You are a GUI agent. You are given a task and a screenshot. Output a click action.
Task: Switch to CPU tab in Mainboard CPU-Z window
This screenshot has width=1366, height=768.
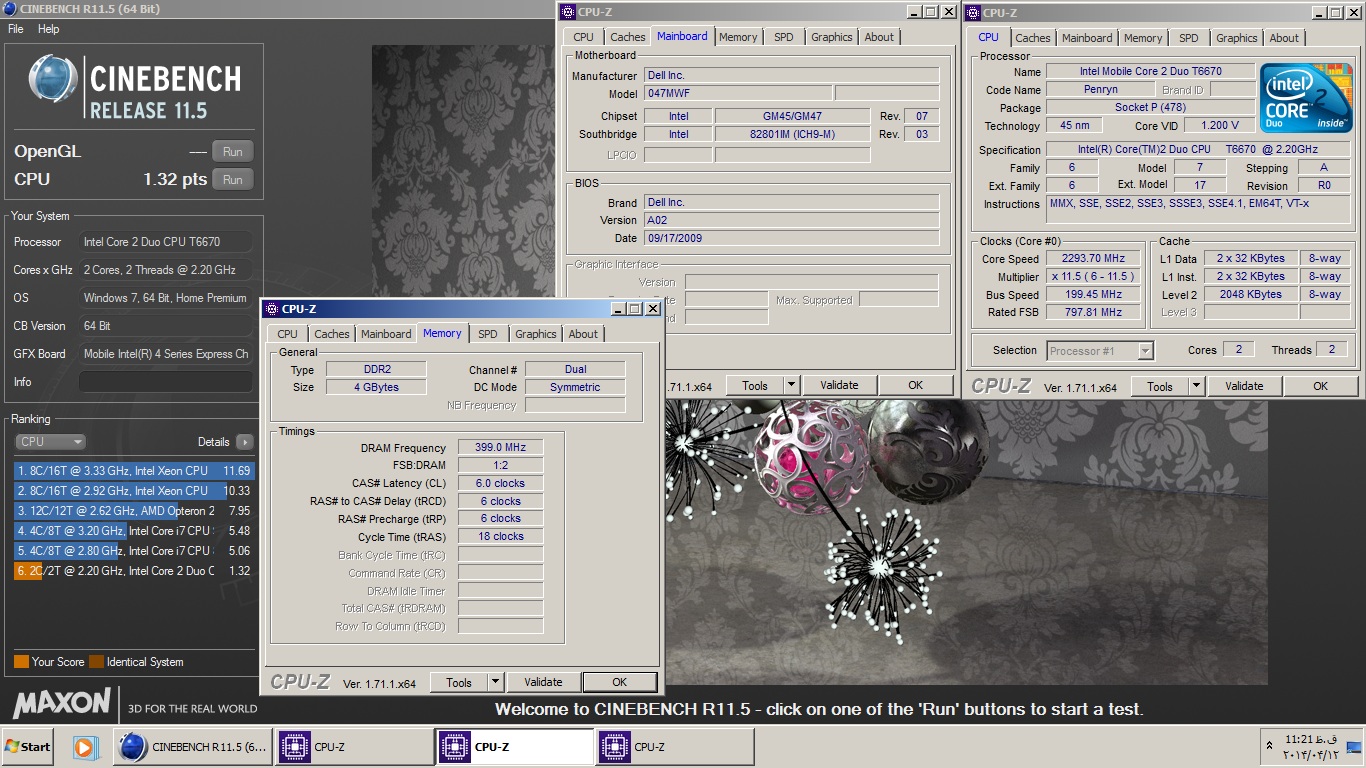click(x=583, y=37)
